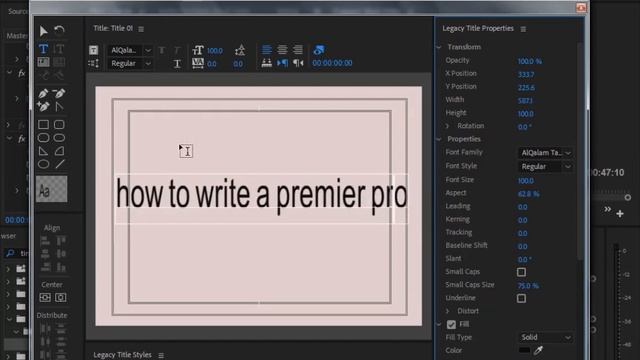This screenshot has height=360, width=640.
Task: Click the Height value 100.0
Action: click(526, 114)
